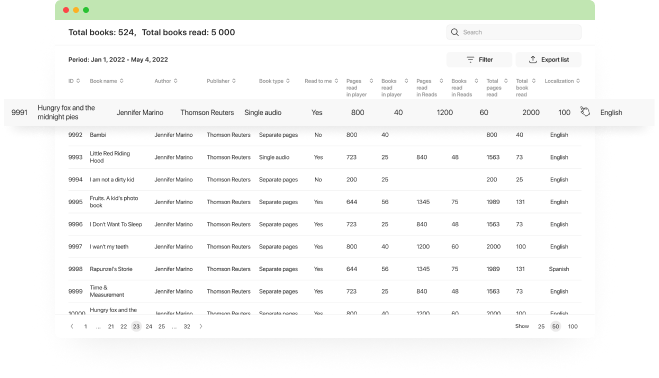Click ID 9992 cell
Image resolution: width=659 pixels, height=378 pixels.
pyautogui.click(x=75, y=135)
